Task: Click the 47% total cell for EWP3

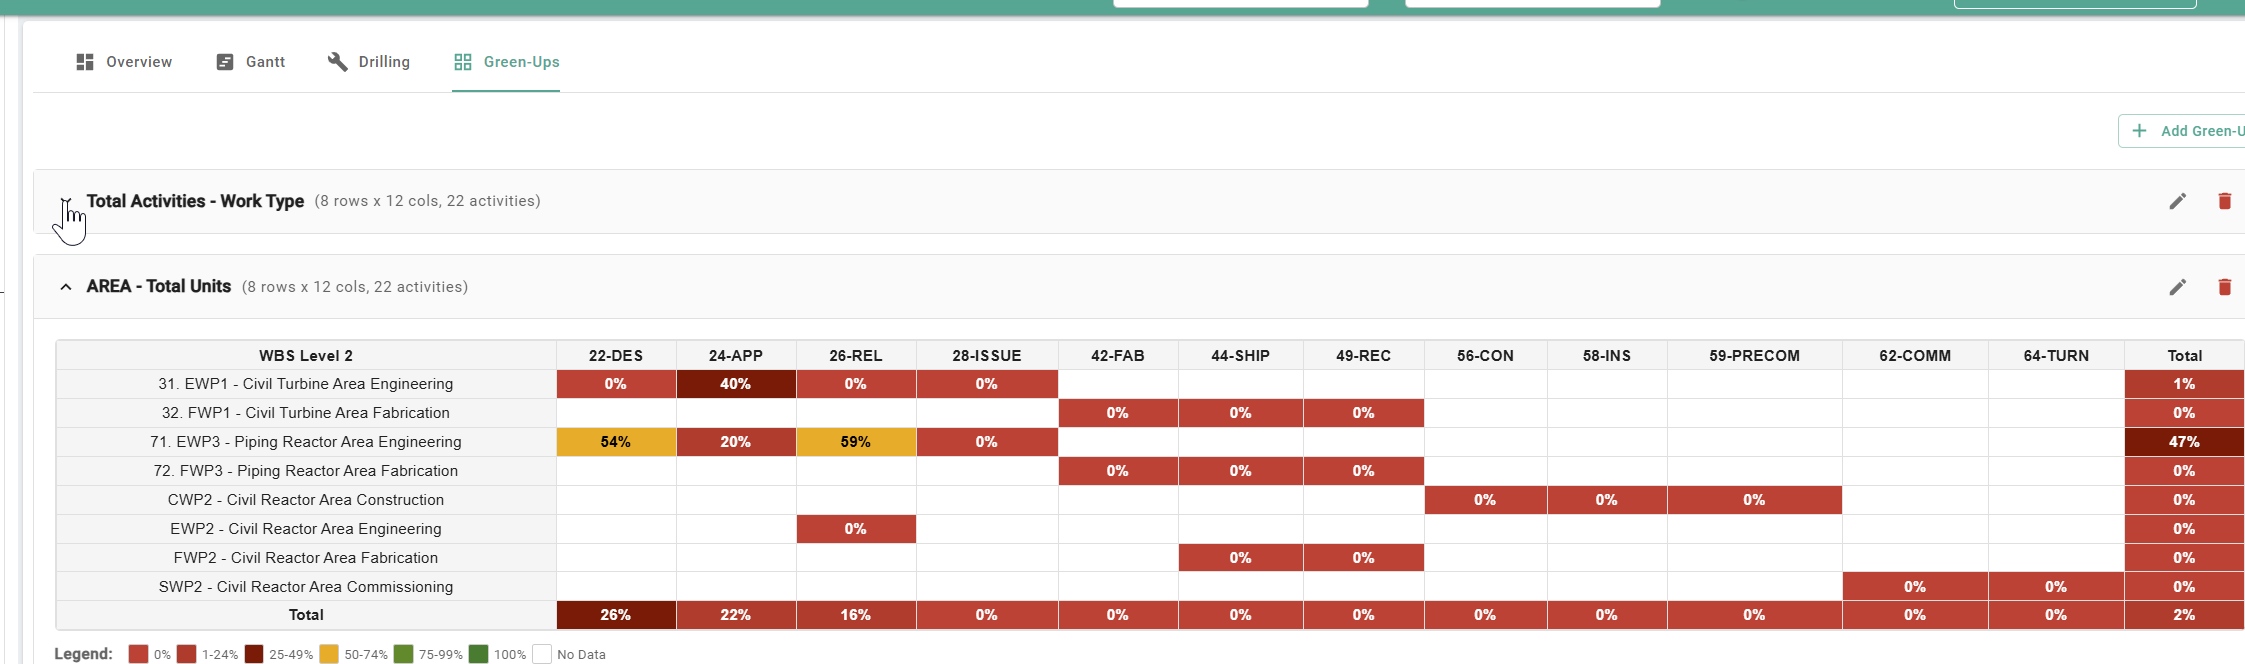Action: click(2183, 442)
